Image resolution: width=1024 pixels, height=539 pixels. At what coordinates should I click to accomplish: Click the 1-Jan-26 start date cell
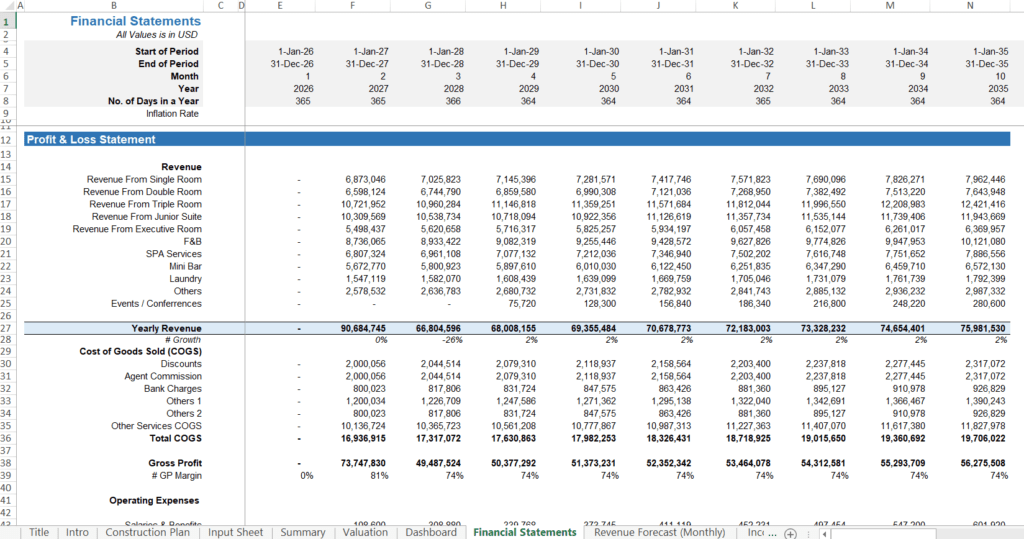coord(296,51)
